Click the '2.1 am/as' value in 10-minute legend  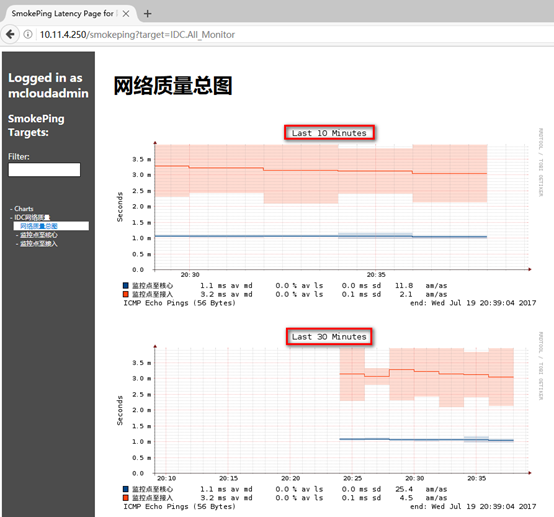(x=423, y=294)
